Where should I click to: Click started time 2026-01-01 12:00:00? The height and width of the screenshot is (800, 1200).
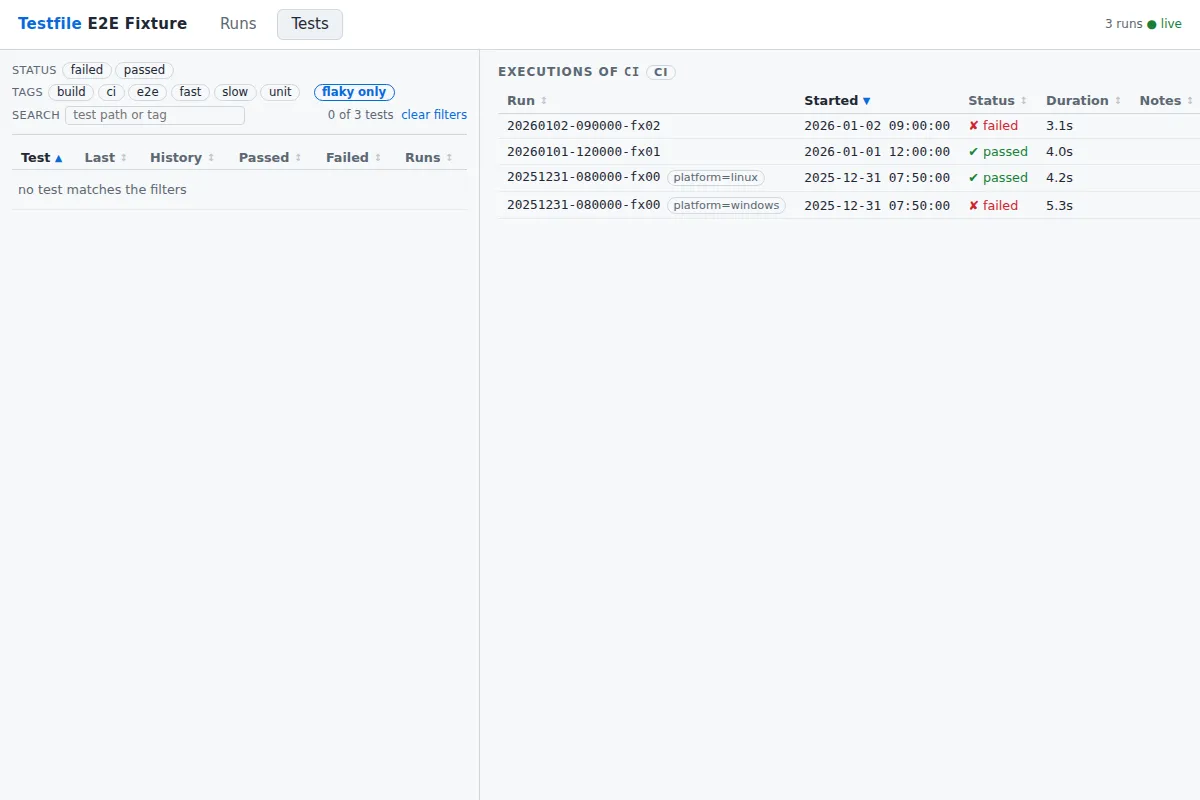pos(877,152)
